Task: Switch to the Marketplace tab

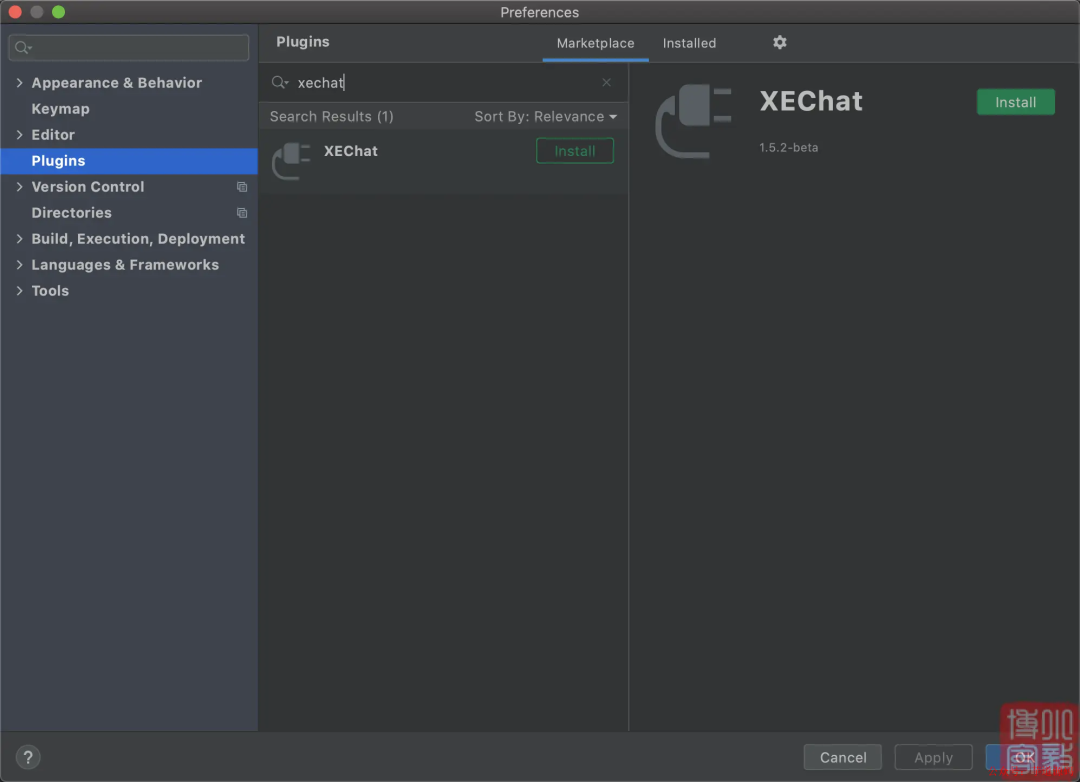Action: pyautogui.click(x=595, y=43)
